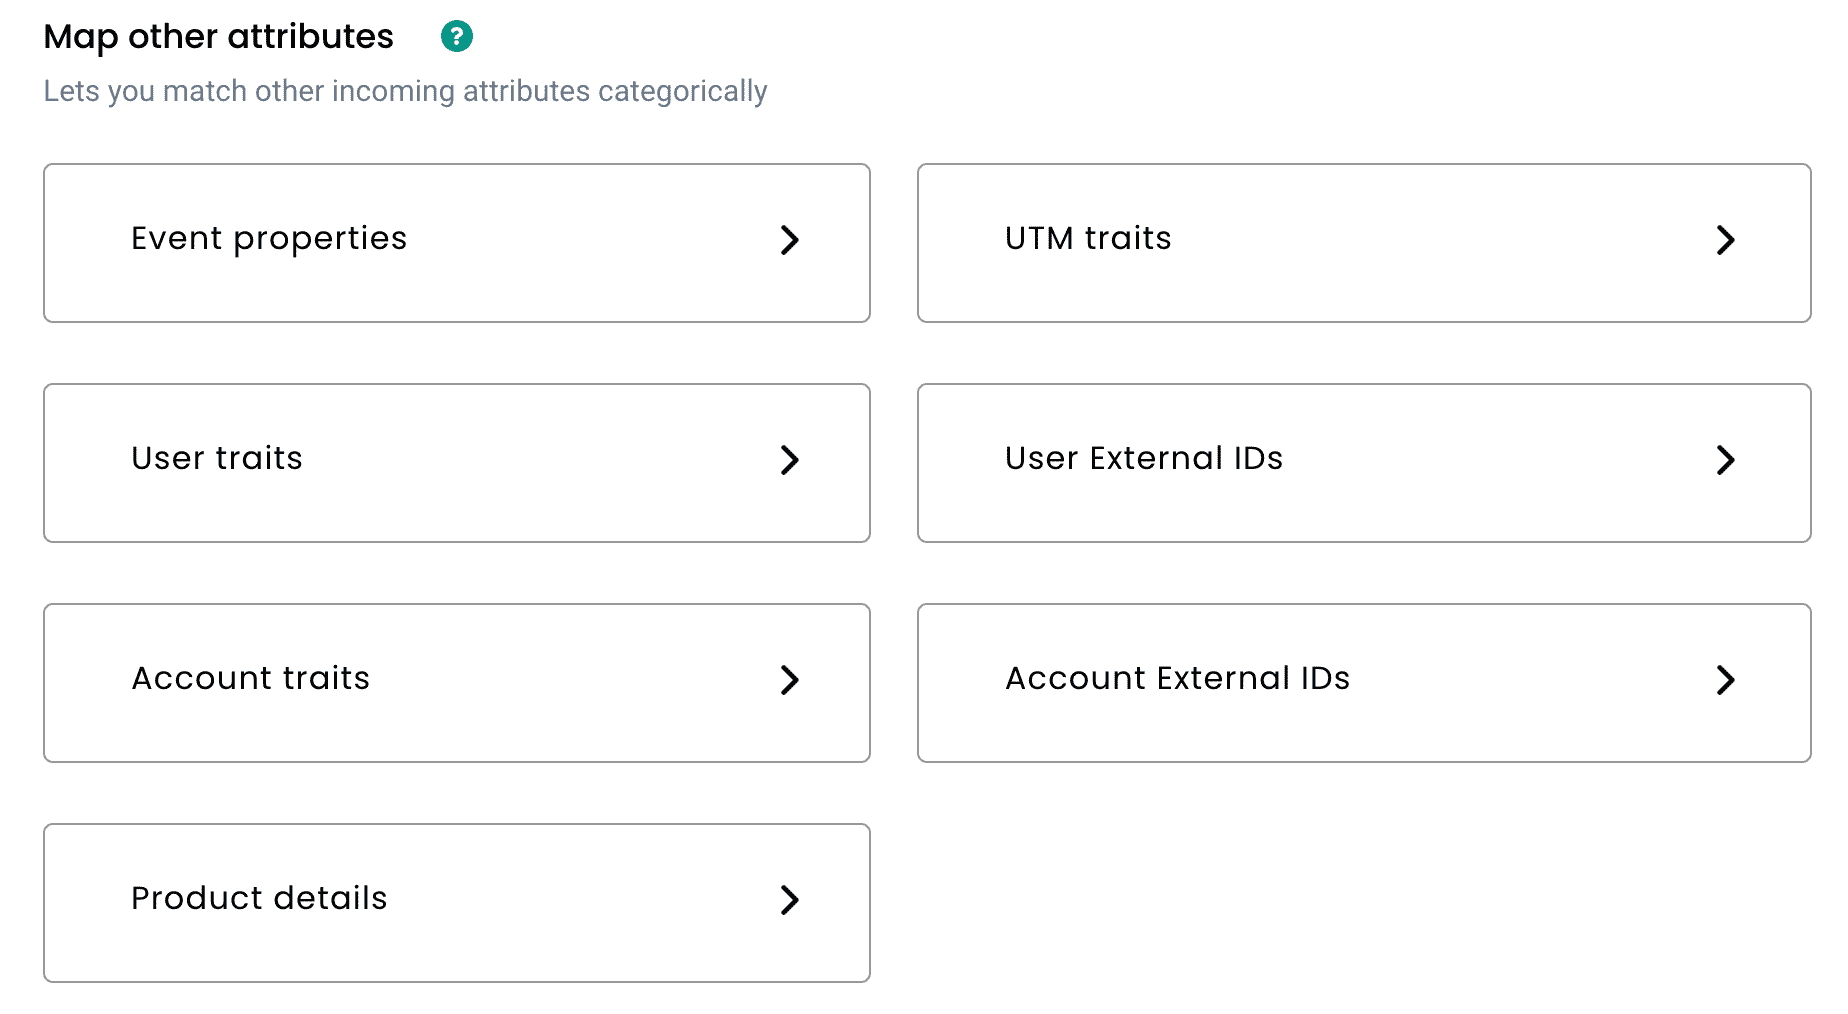
Task: Click the chevron on Event properties card
Action: click(791, 241)
